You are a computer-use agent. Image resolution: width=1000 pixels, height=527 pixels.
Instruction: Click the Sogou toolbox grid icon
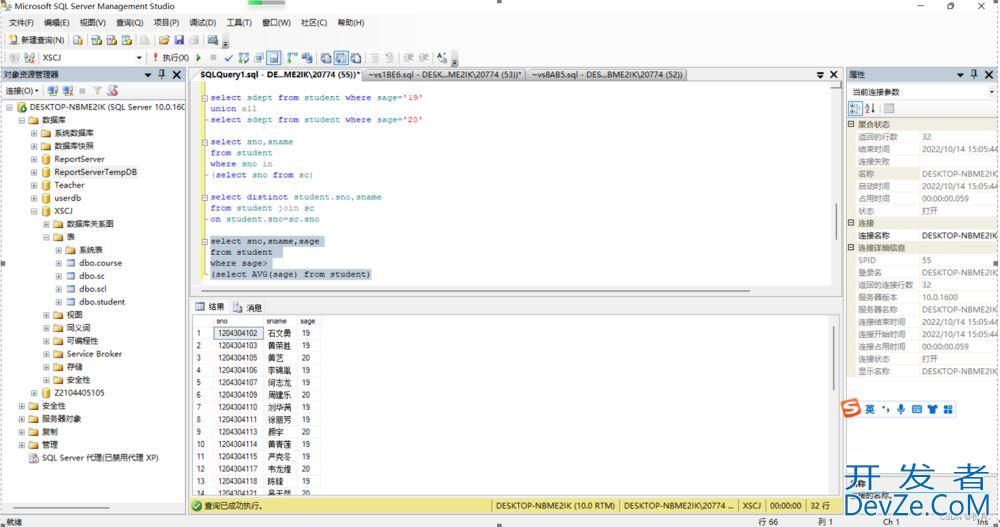948,409
